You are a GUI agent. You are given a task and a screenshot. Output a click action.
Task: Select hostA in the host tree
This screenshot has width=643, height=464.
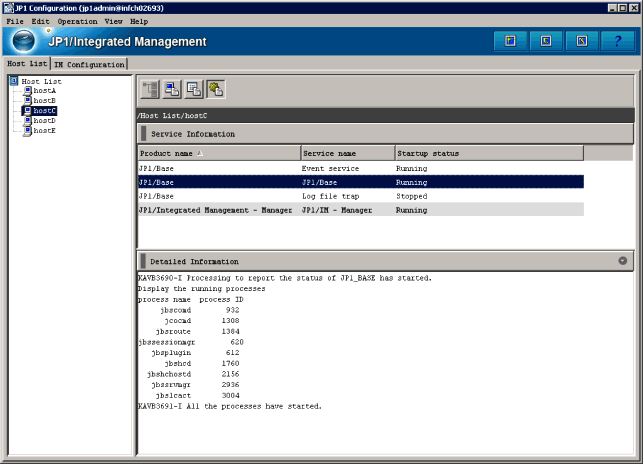point(44,90)
